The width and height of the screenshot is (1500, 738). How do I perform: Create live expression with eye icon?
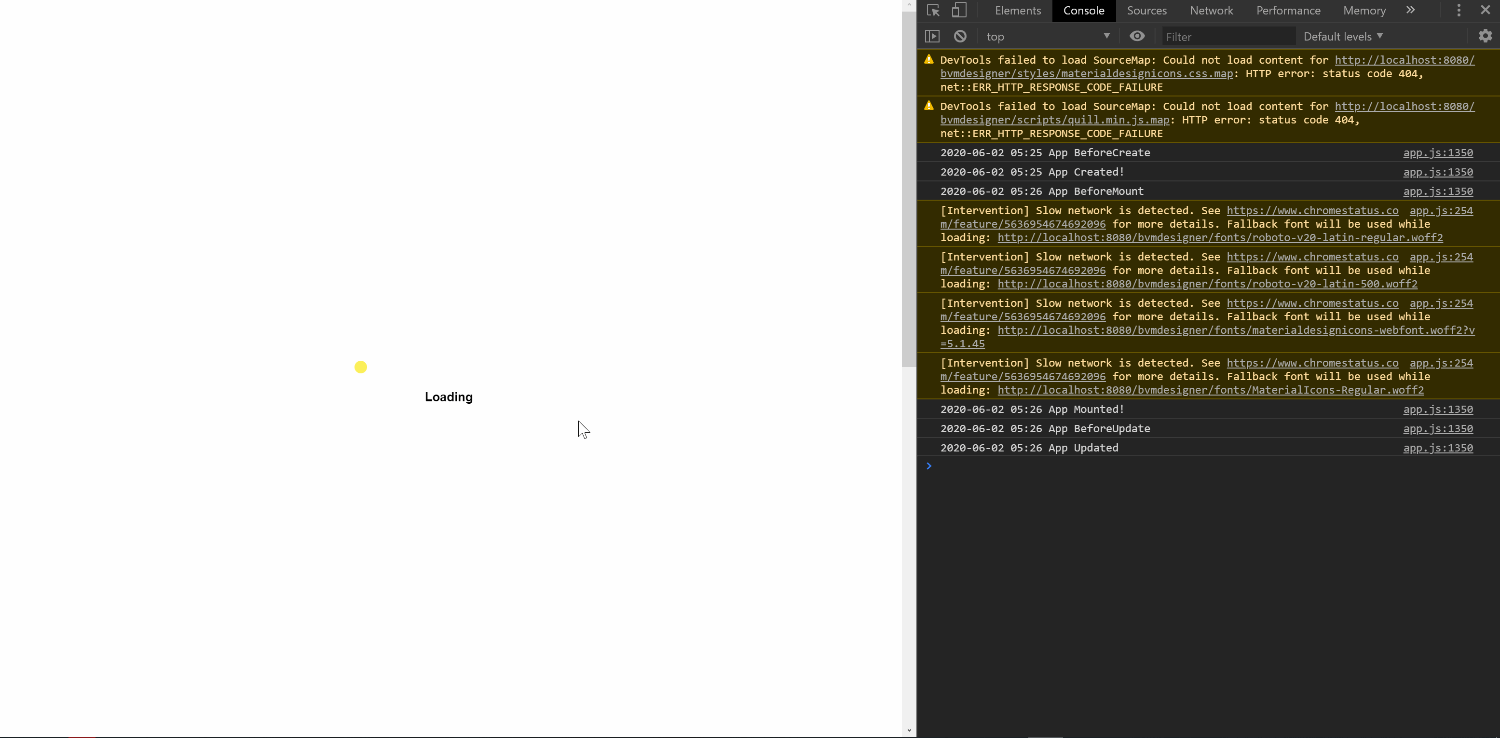[1137, 36]
